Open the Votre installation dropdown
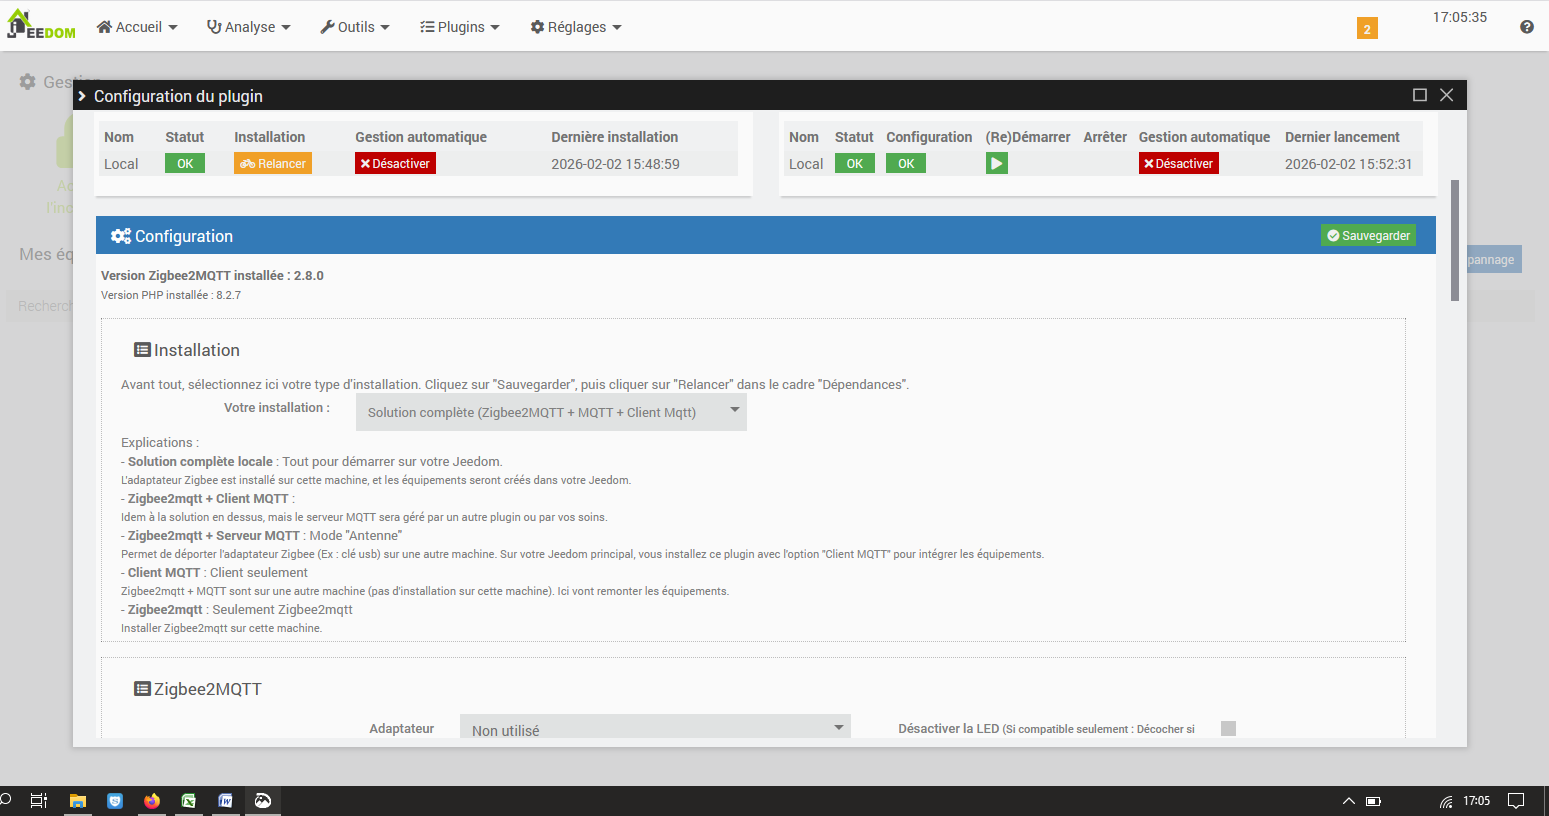 coord(551,412)
